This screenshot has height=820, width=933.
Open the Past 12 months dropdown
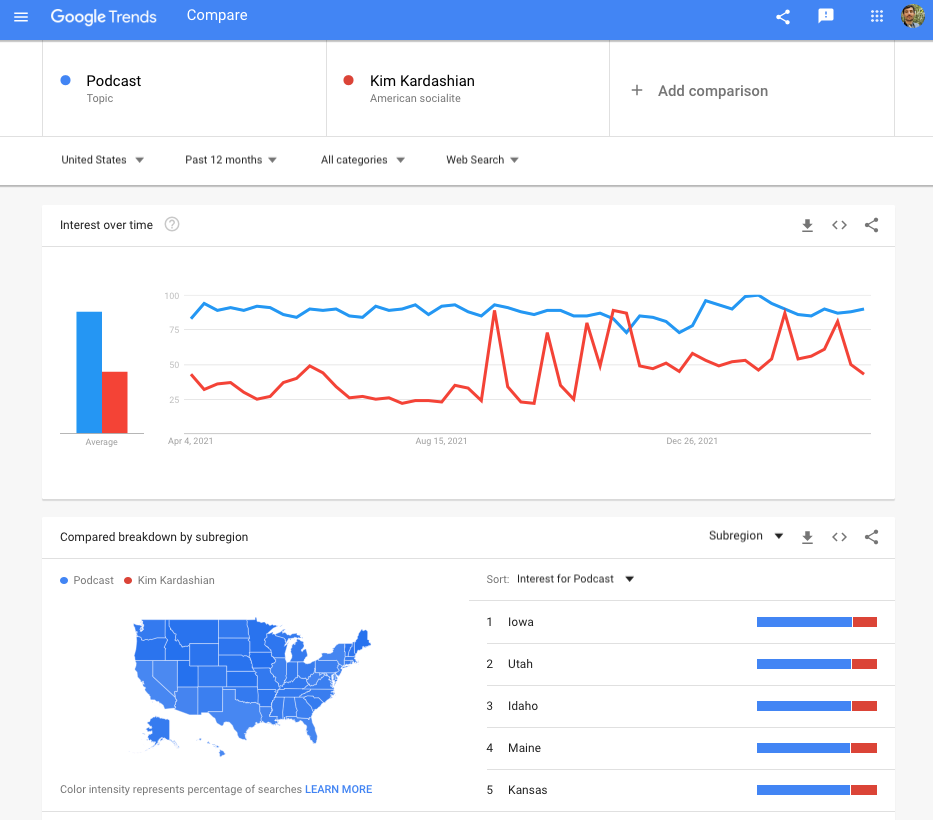pos(230,159)
